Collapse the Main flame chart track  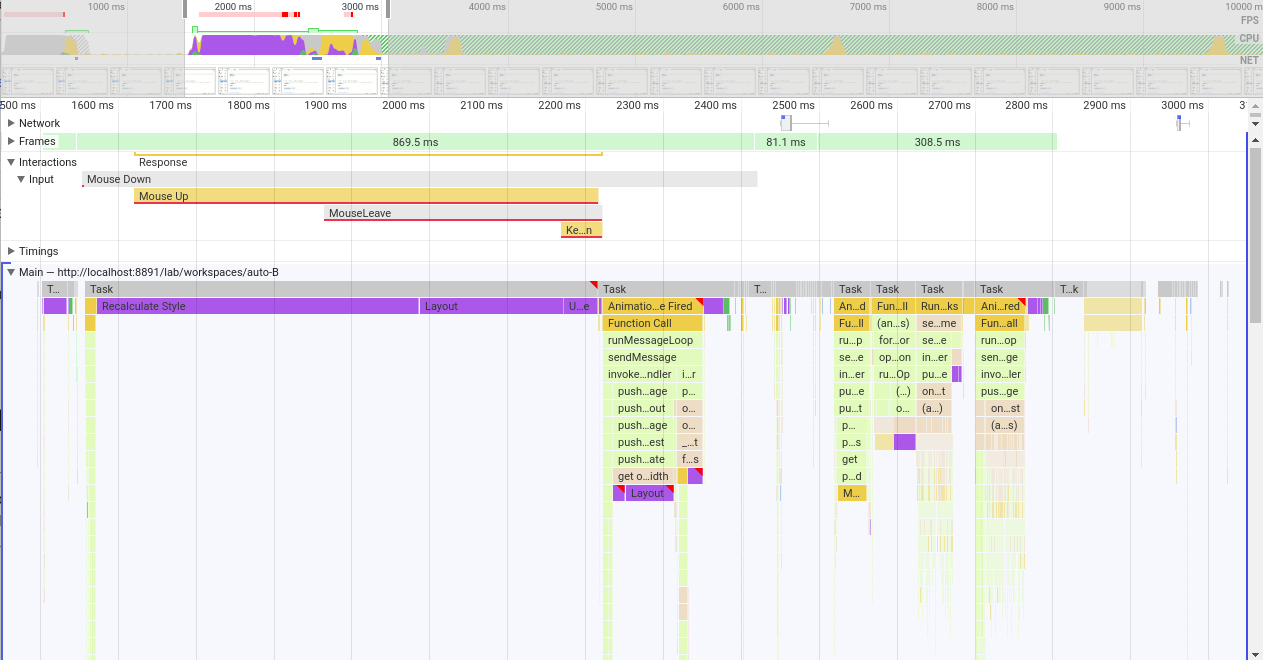point(11,271)
